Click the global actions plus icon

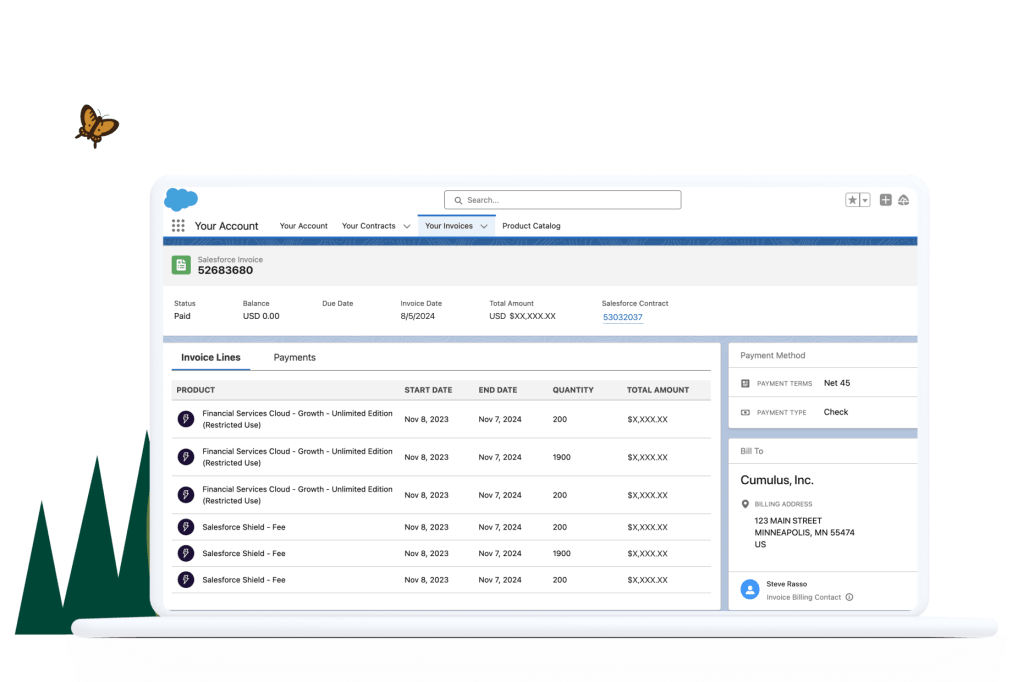point(885,200)
